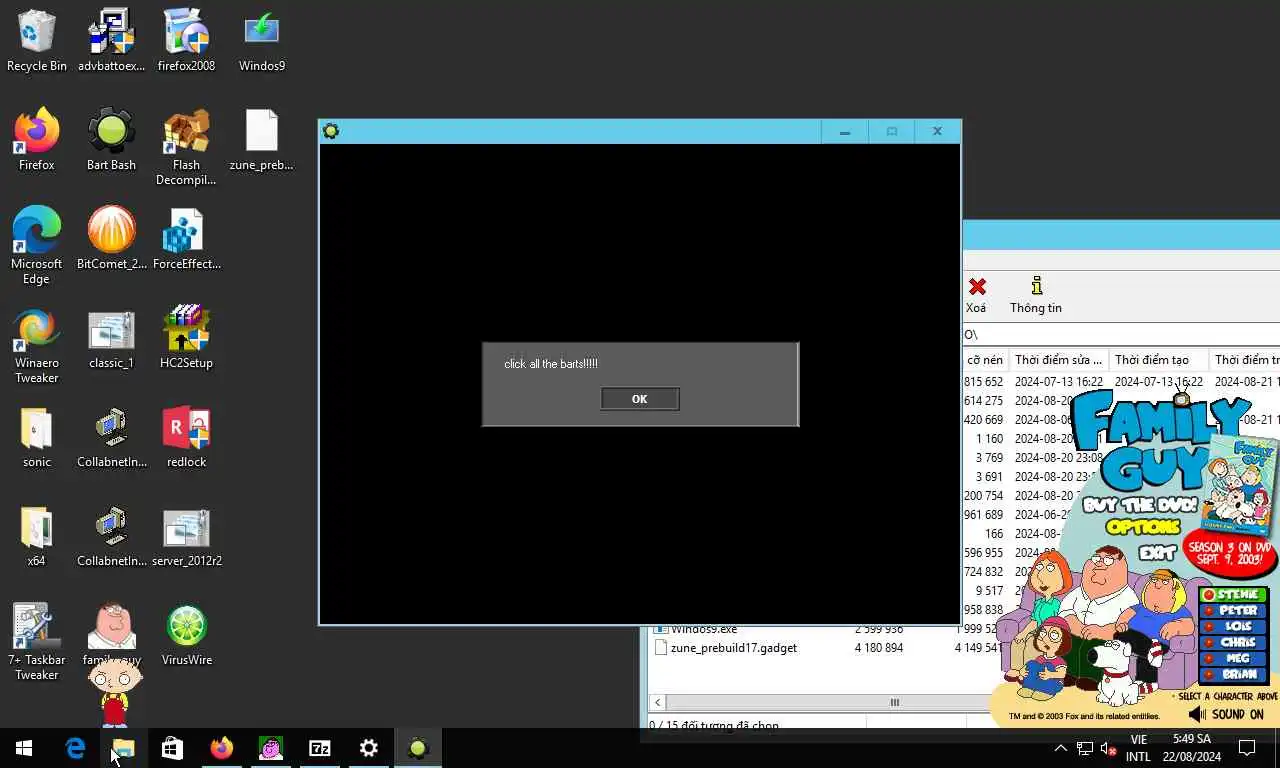Image resolution: width=1280 pixels, height=768 pixels.
Task: Click the Xoá delete button in file manager
Action: point(977,295)
